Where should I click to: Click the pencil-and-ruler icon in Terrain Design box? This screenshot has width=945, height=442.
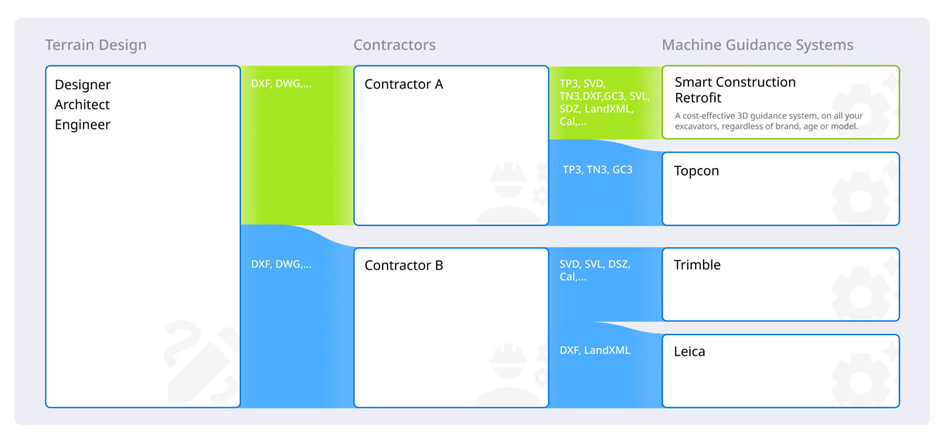click(x=201, y=362)
